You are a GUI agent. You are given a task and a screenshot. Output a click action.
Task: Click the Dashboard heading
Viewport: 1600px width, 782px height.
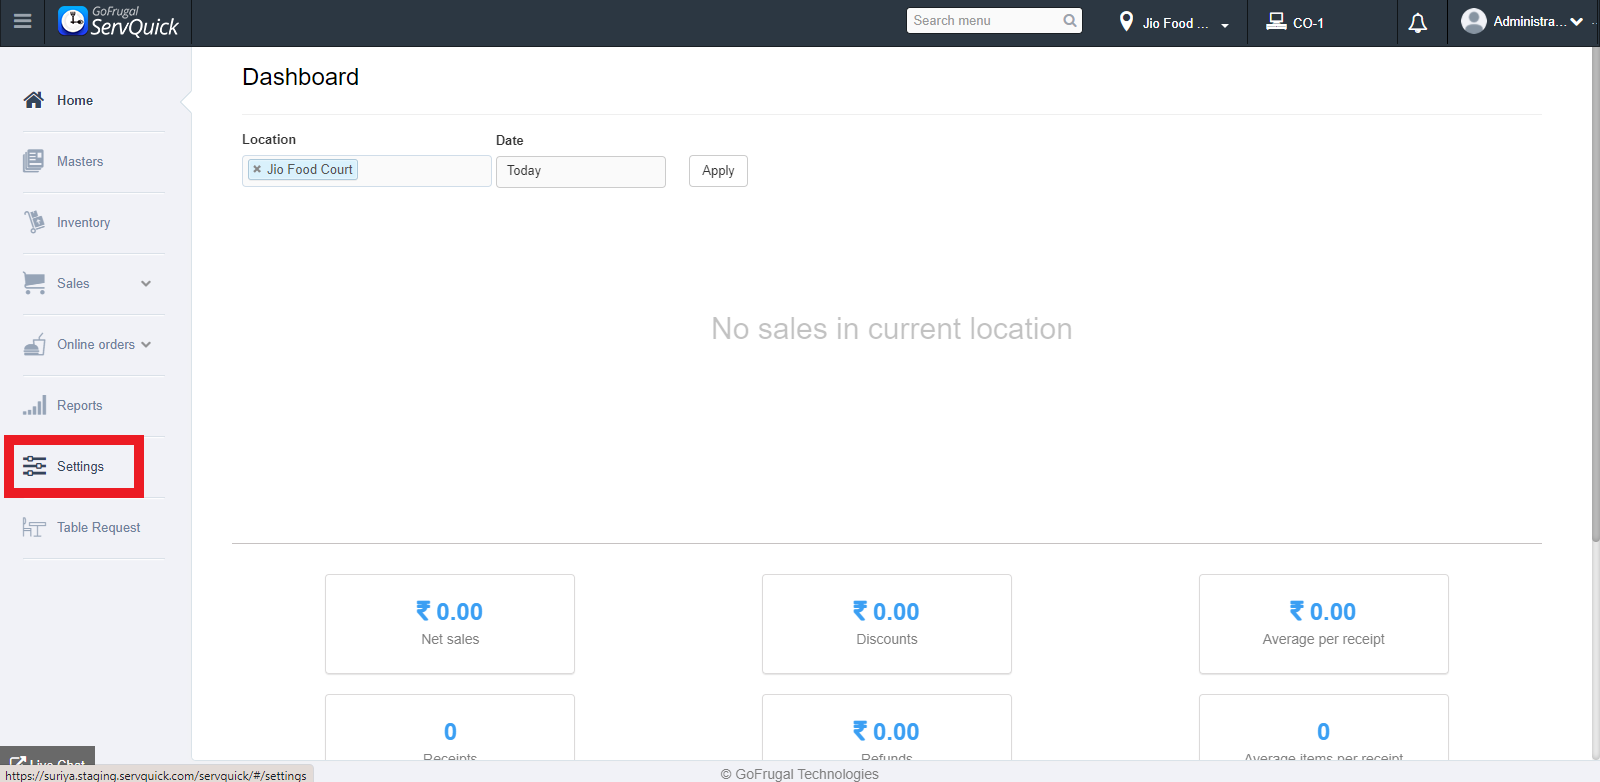point(300,77)
